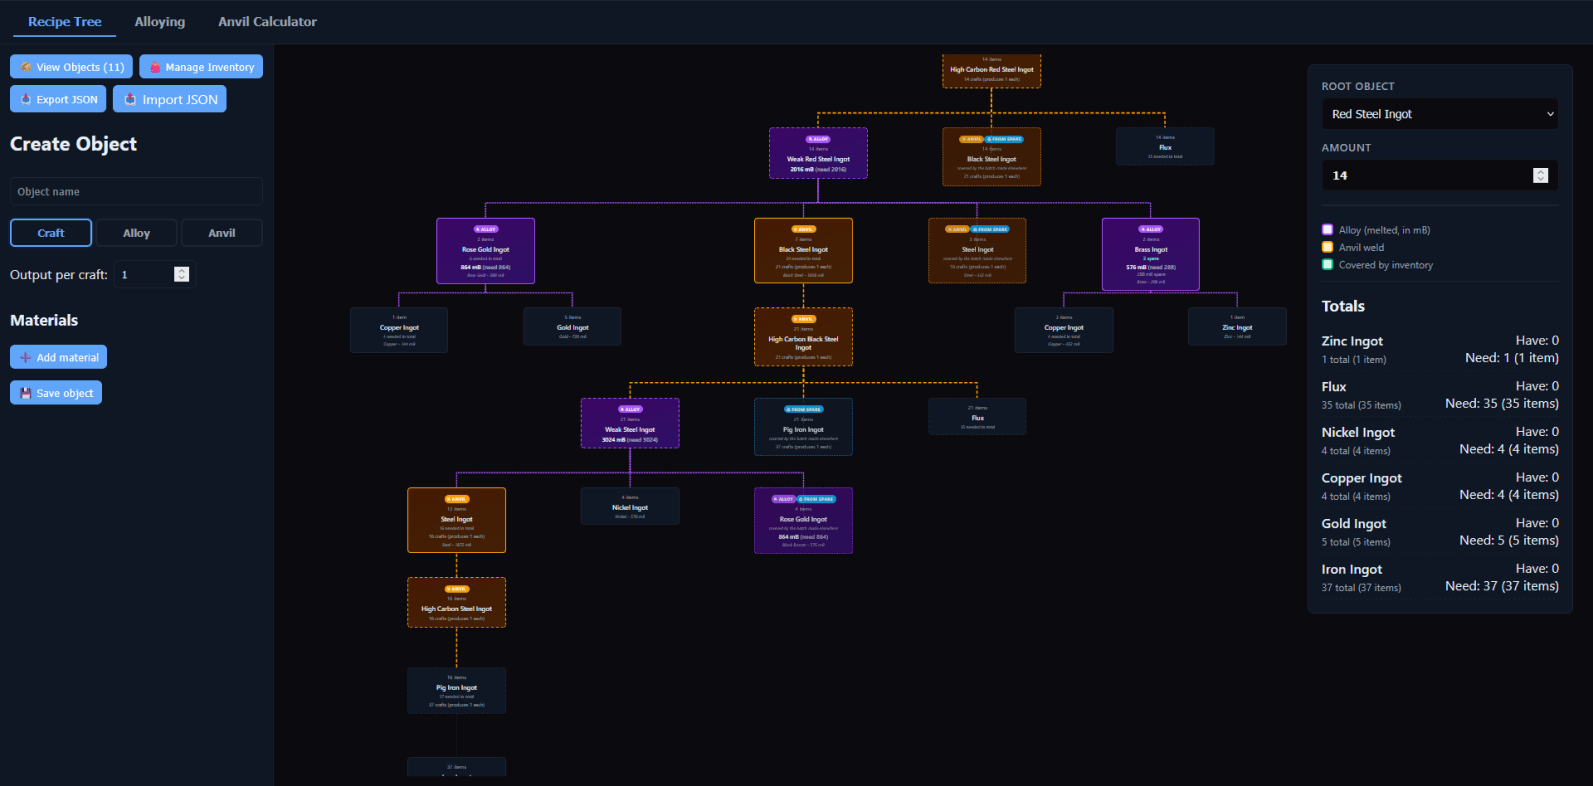Click the orange Anvil weld legend swatch

coord(1328,247)
